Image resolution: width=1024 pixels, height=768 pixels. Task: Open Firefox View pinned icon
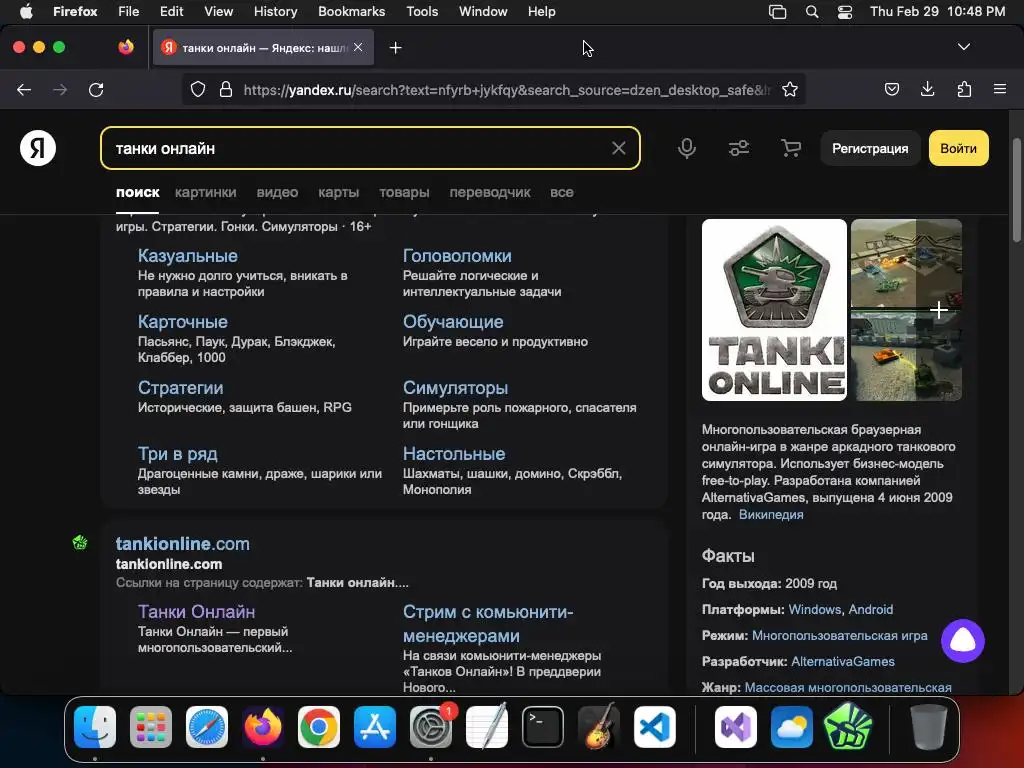point(126,47)
